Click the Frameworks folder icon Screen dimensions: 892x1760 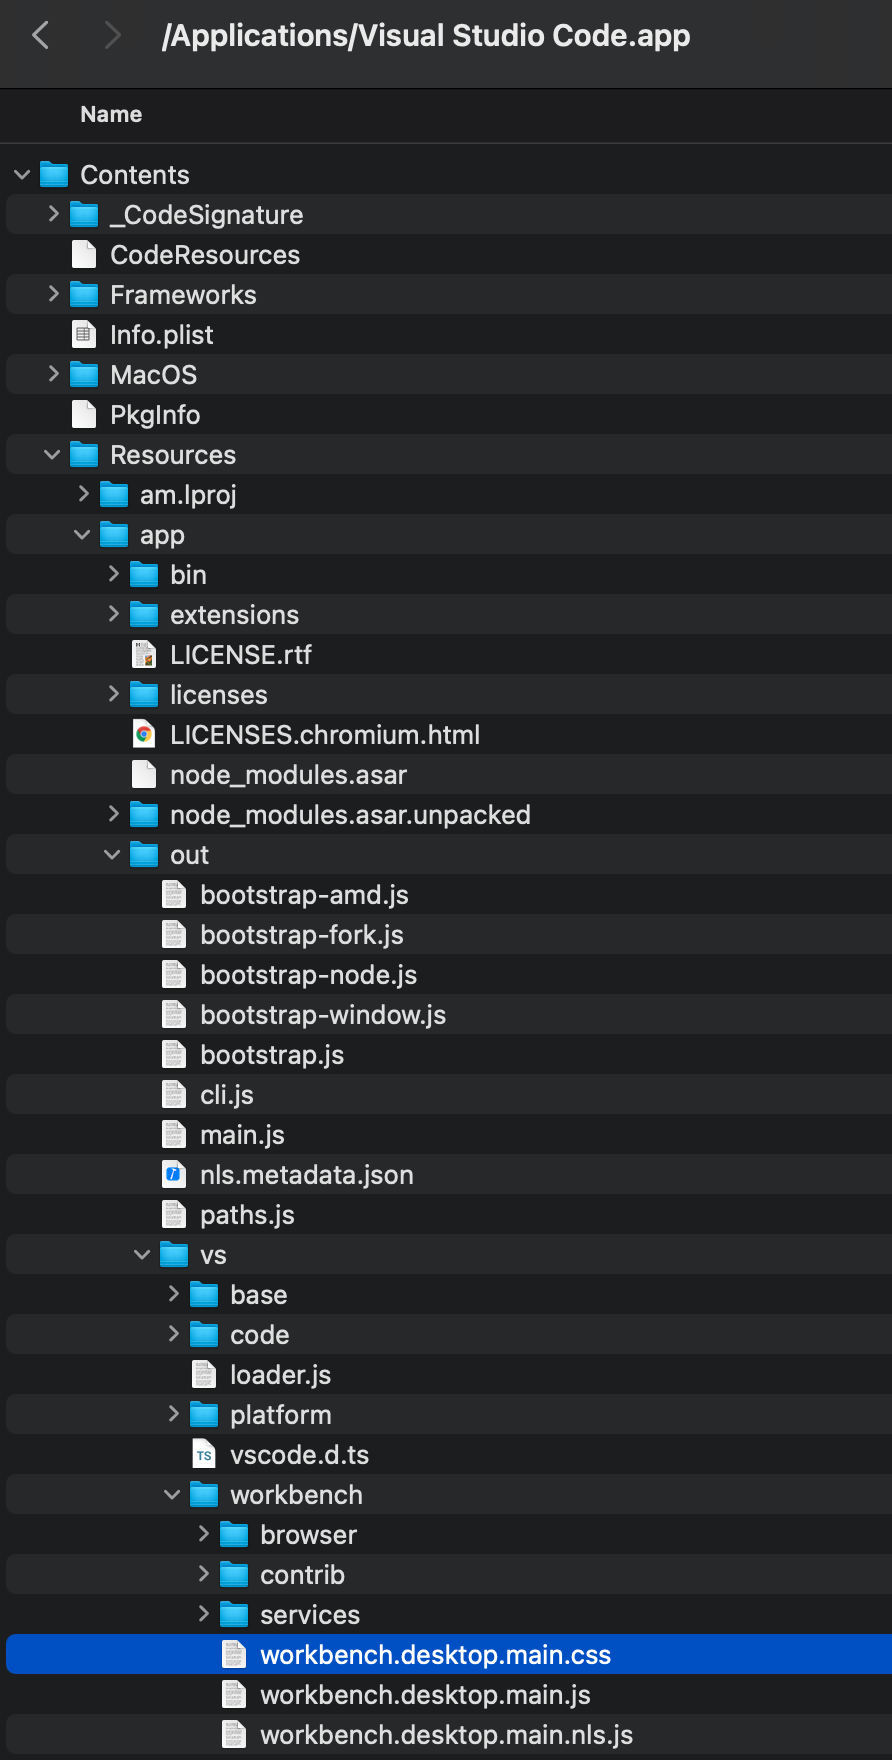pyautogui.click(x=84, y=295)
